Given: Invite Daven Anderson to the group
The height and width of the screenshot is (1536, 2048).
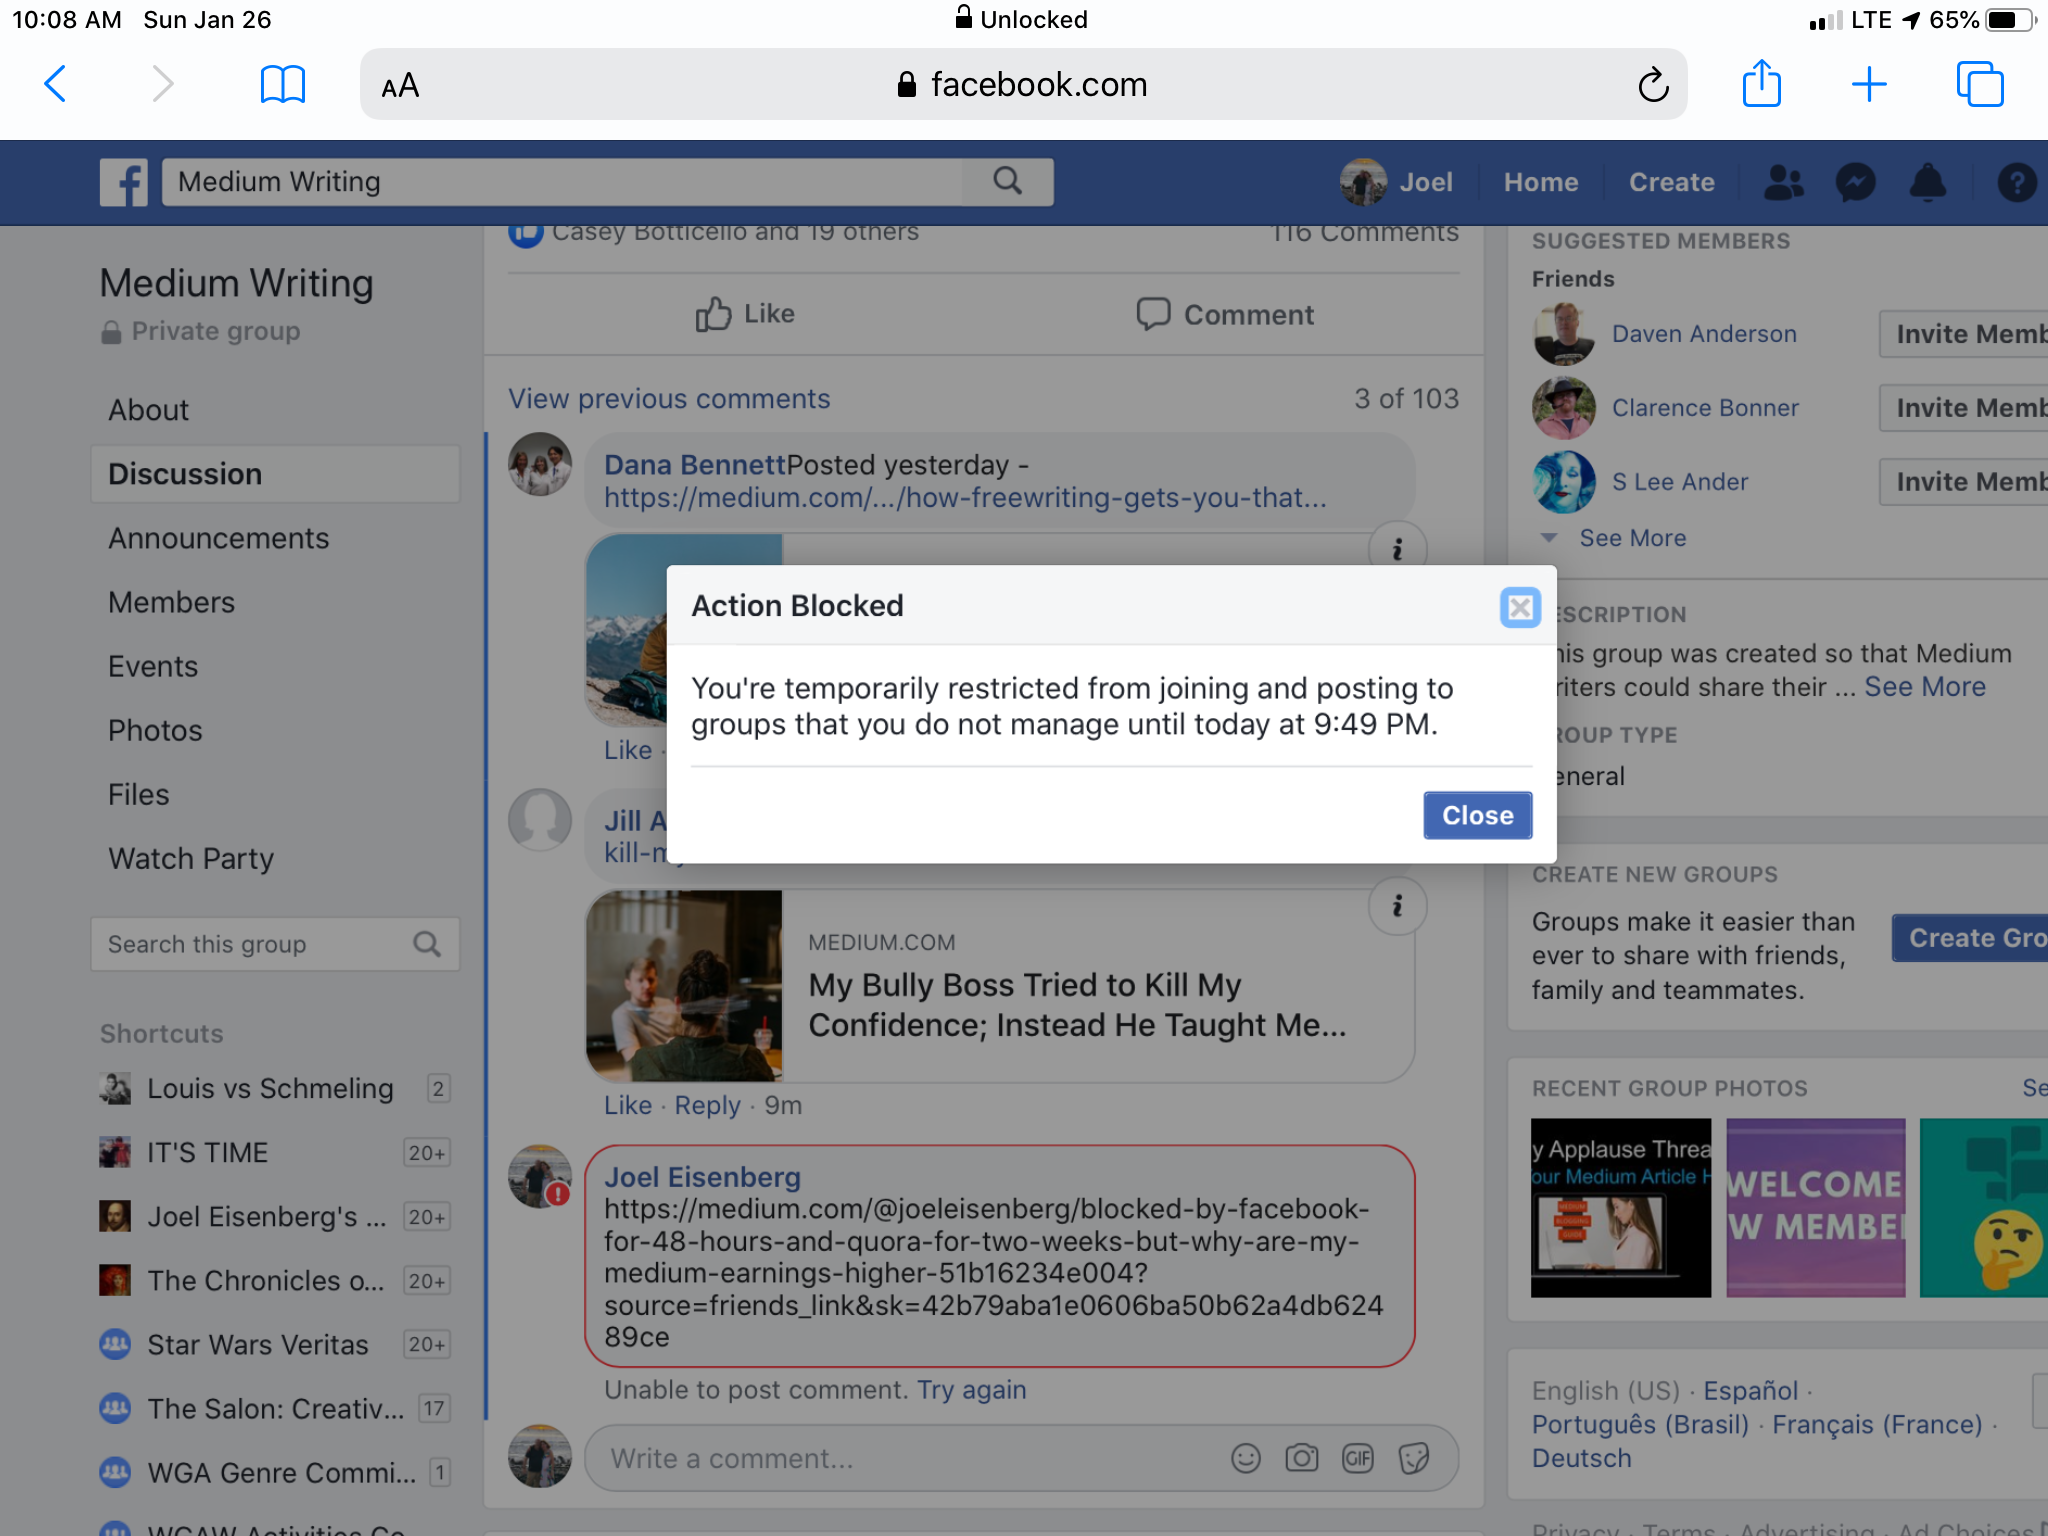Looking at the screenshot, I should pos(1964,333).
